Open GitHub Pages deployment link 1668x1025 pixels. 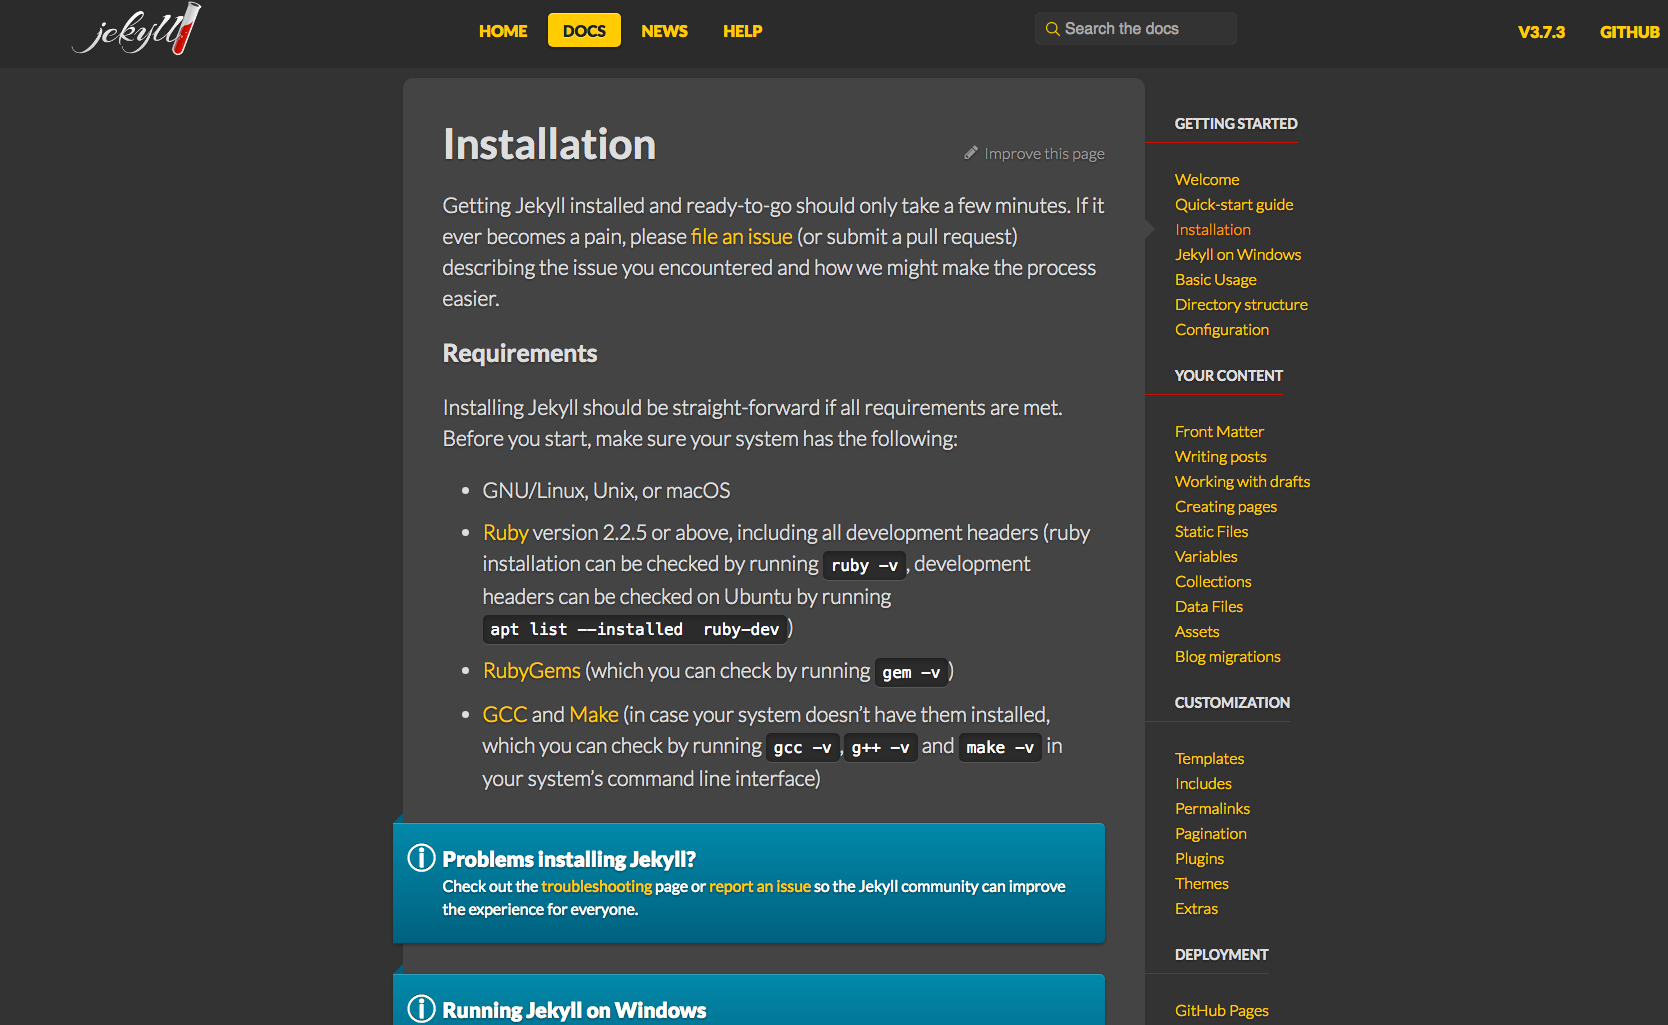tap(1221, 1011)
